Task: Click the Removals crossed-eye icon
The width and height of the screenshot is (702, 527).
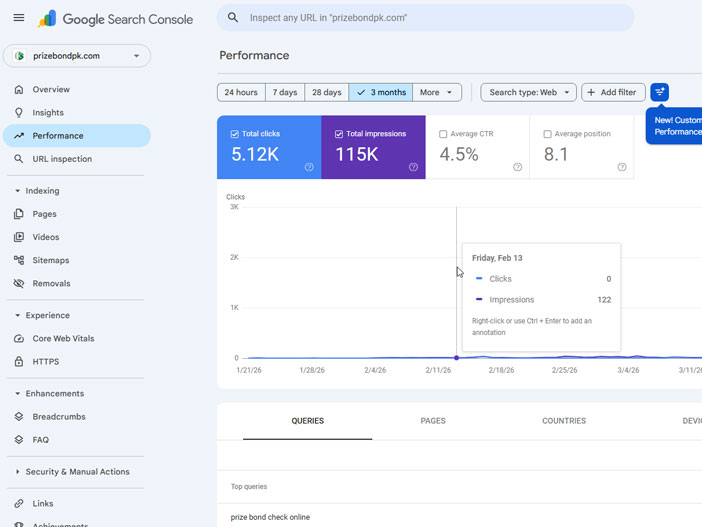Action: (x=19, y=283)
